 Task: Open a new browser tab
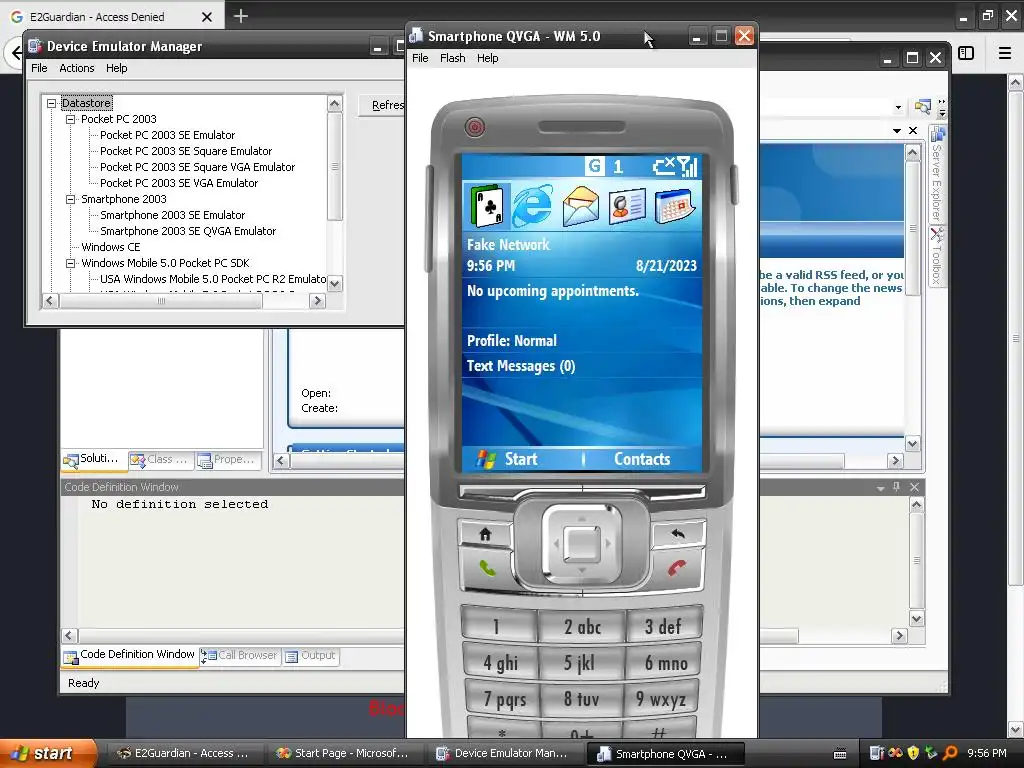240,16
